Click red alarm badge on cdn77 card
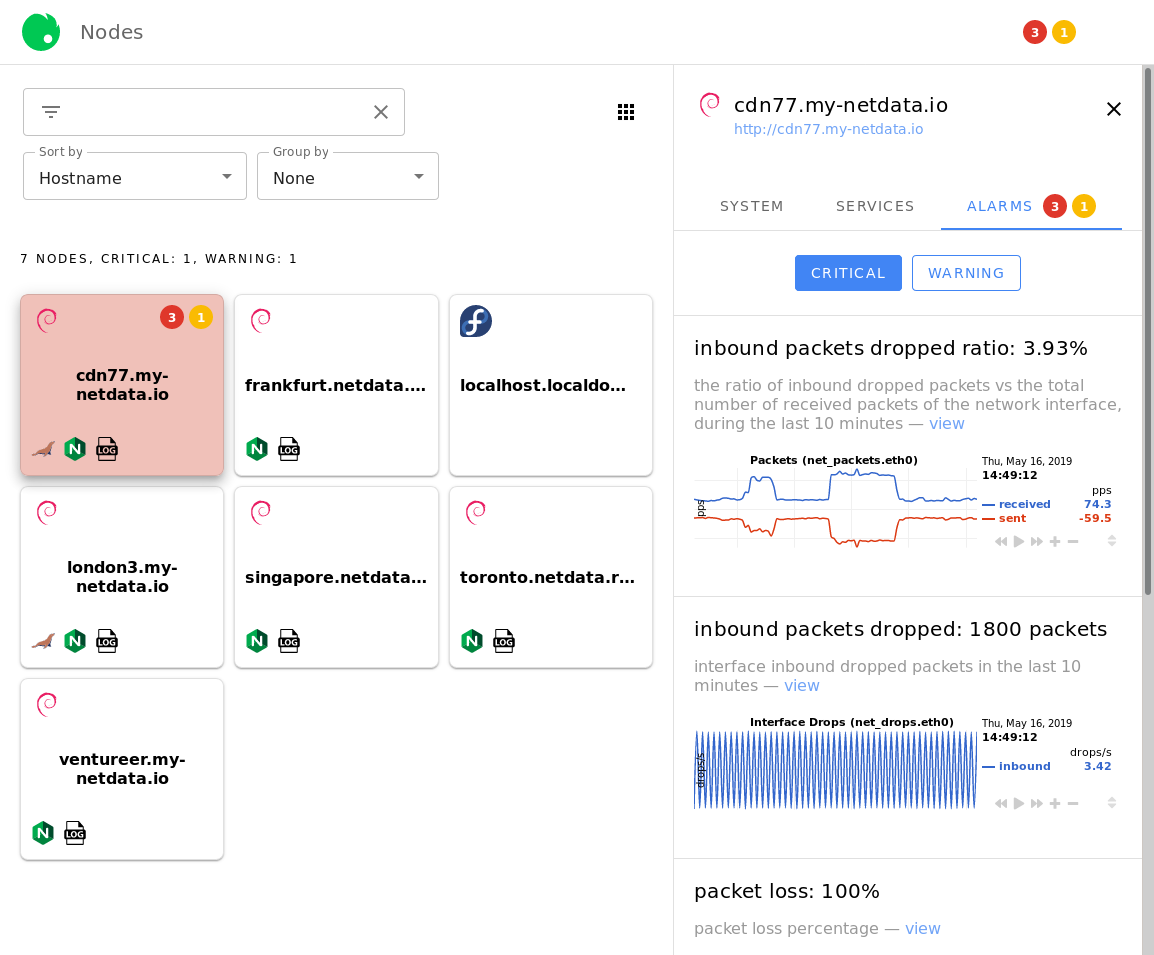The height and width of the screenshot is (955, 1154). (172, 317)
